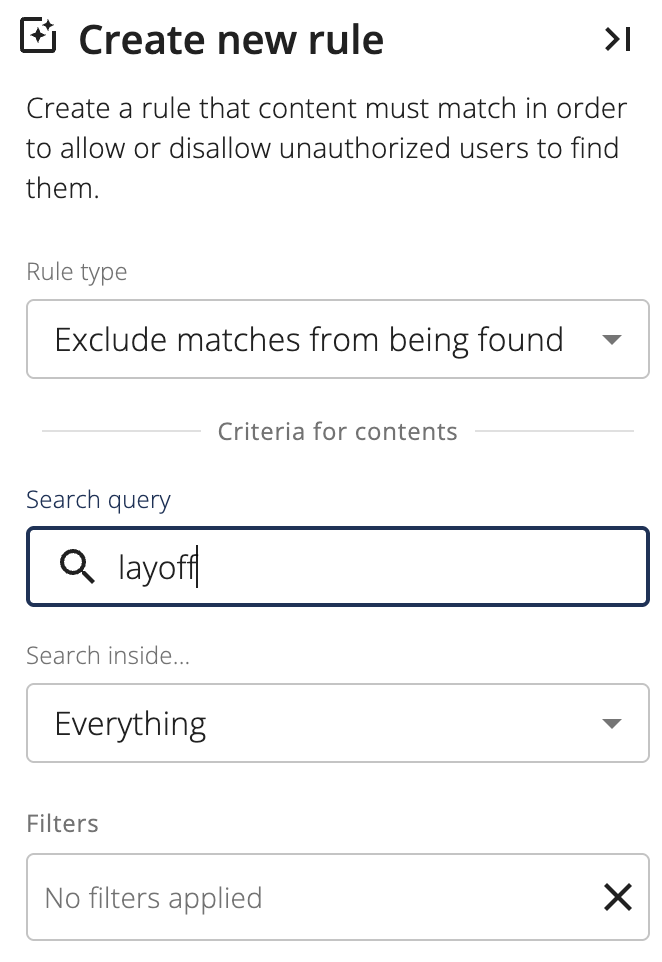Screen dimensions: 662x962
Task: Click the magnifying glass search icon
Action: (x=77, y=566)
